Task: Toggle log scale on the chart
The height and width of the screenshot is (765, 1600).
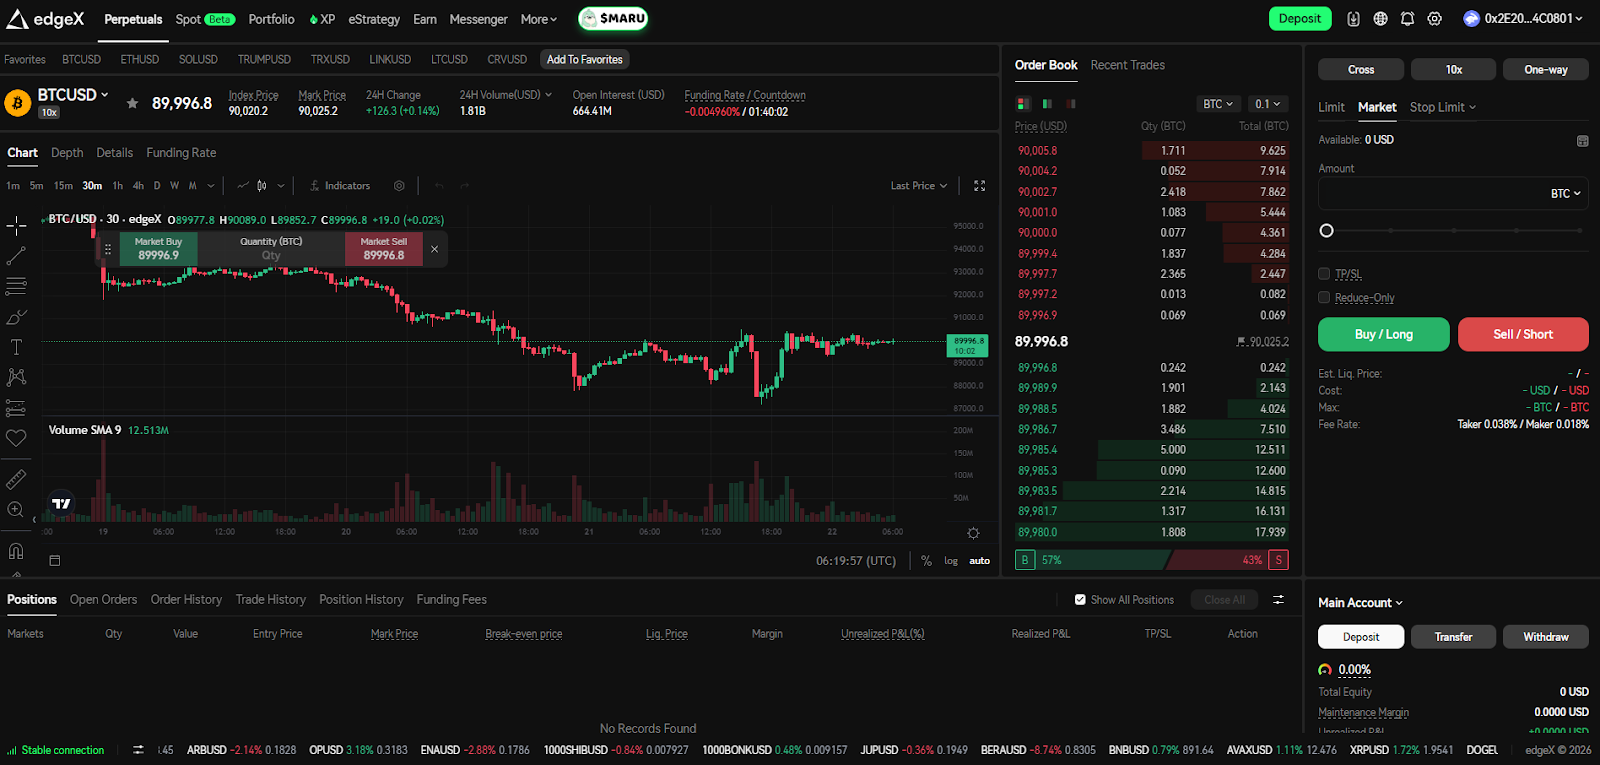Action: (x=951, y=561)
